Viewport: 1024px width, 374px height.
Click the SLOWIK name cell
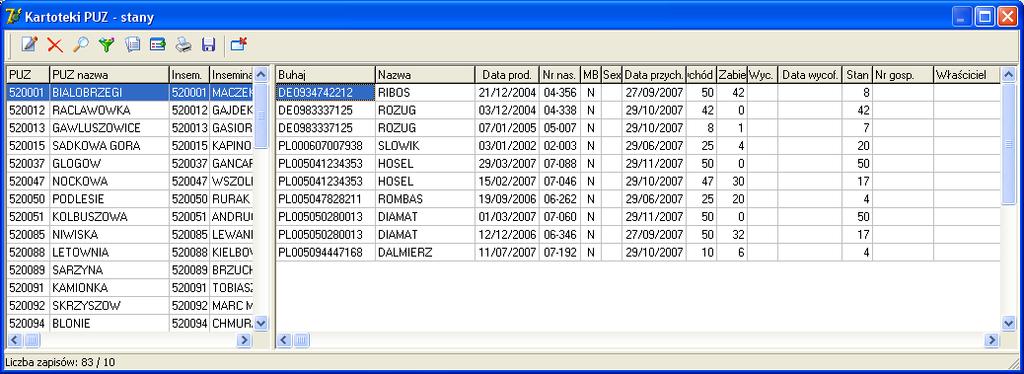[424, 146]
